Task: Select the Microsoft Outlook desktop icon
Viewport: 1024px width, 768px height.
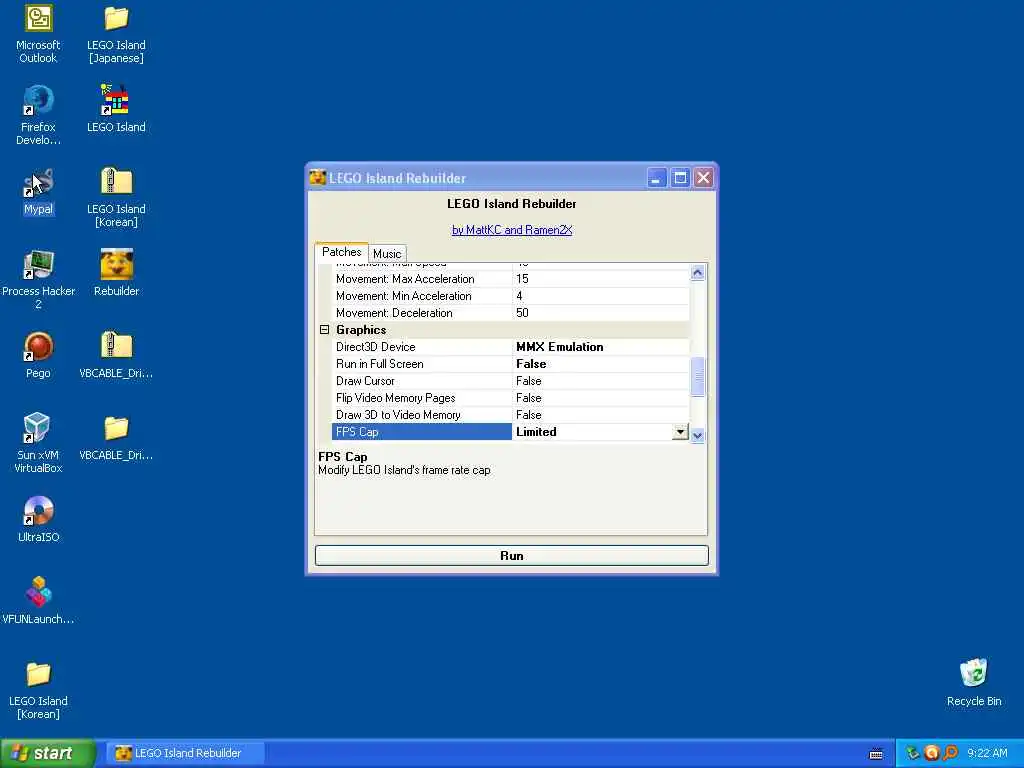Action: [x=38, y=20]
